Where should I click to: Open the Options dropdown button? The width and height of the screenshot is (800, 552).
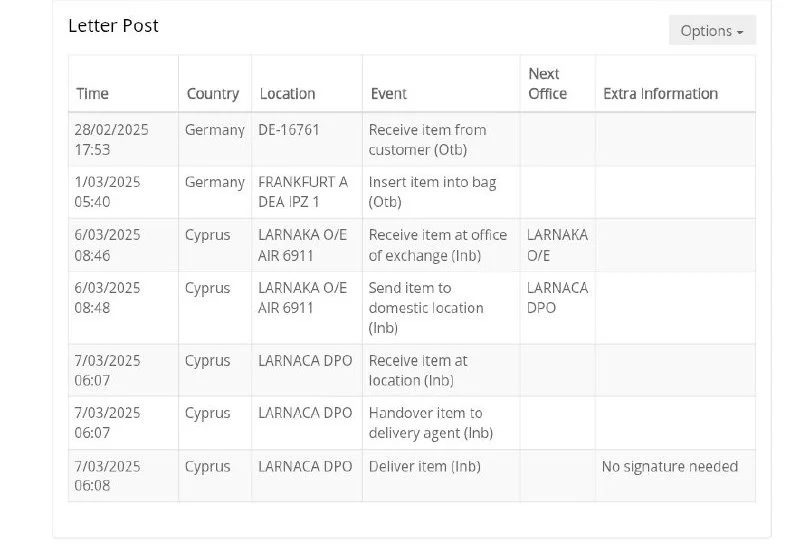711,31
